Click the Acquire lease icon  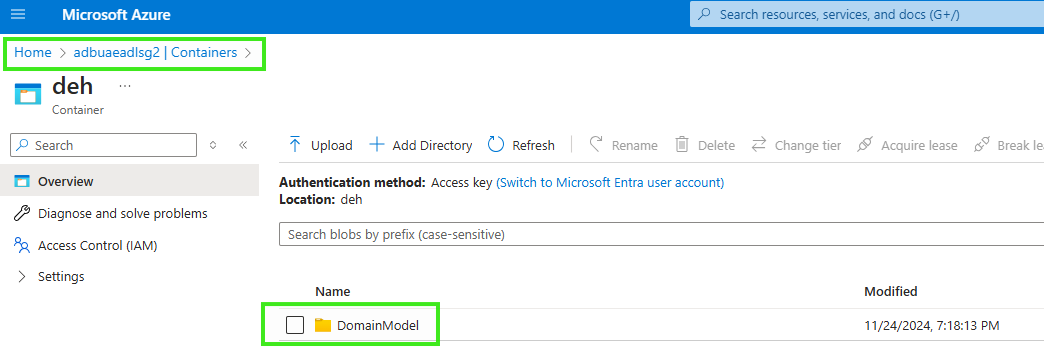pos(865,144)
